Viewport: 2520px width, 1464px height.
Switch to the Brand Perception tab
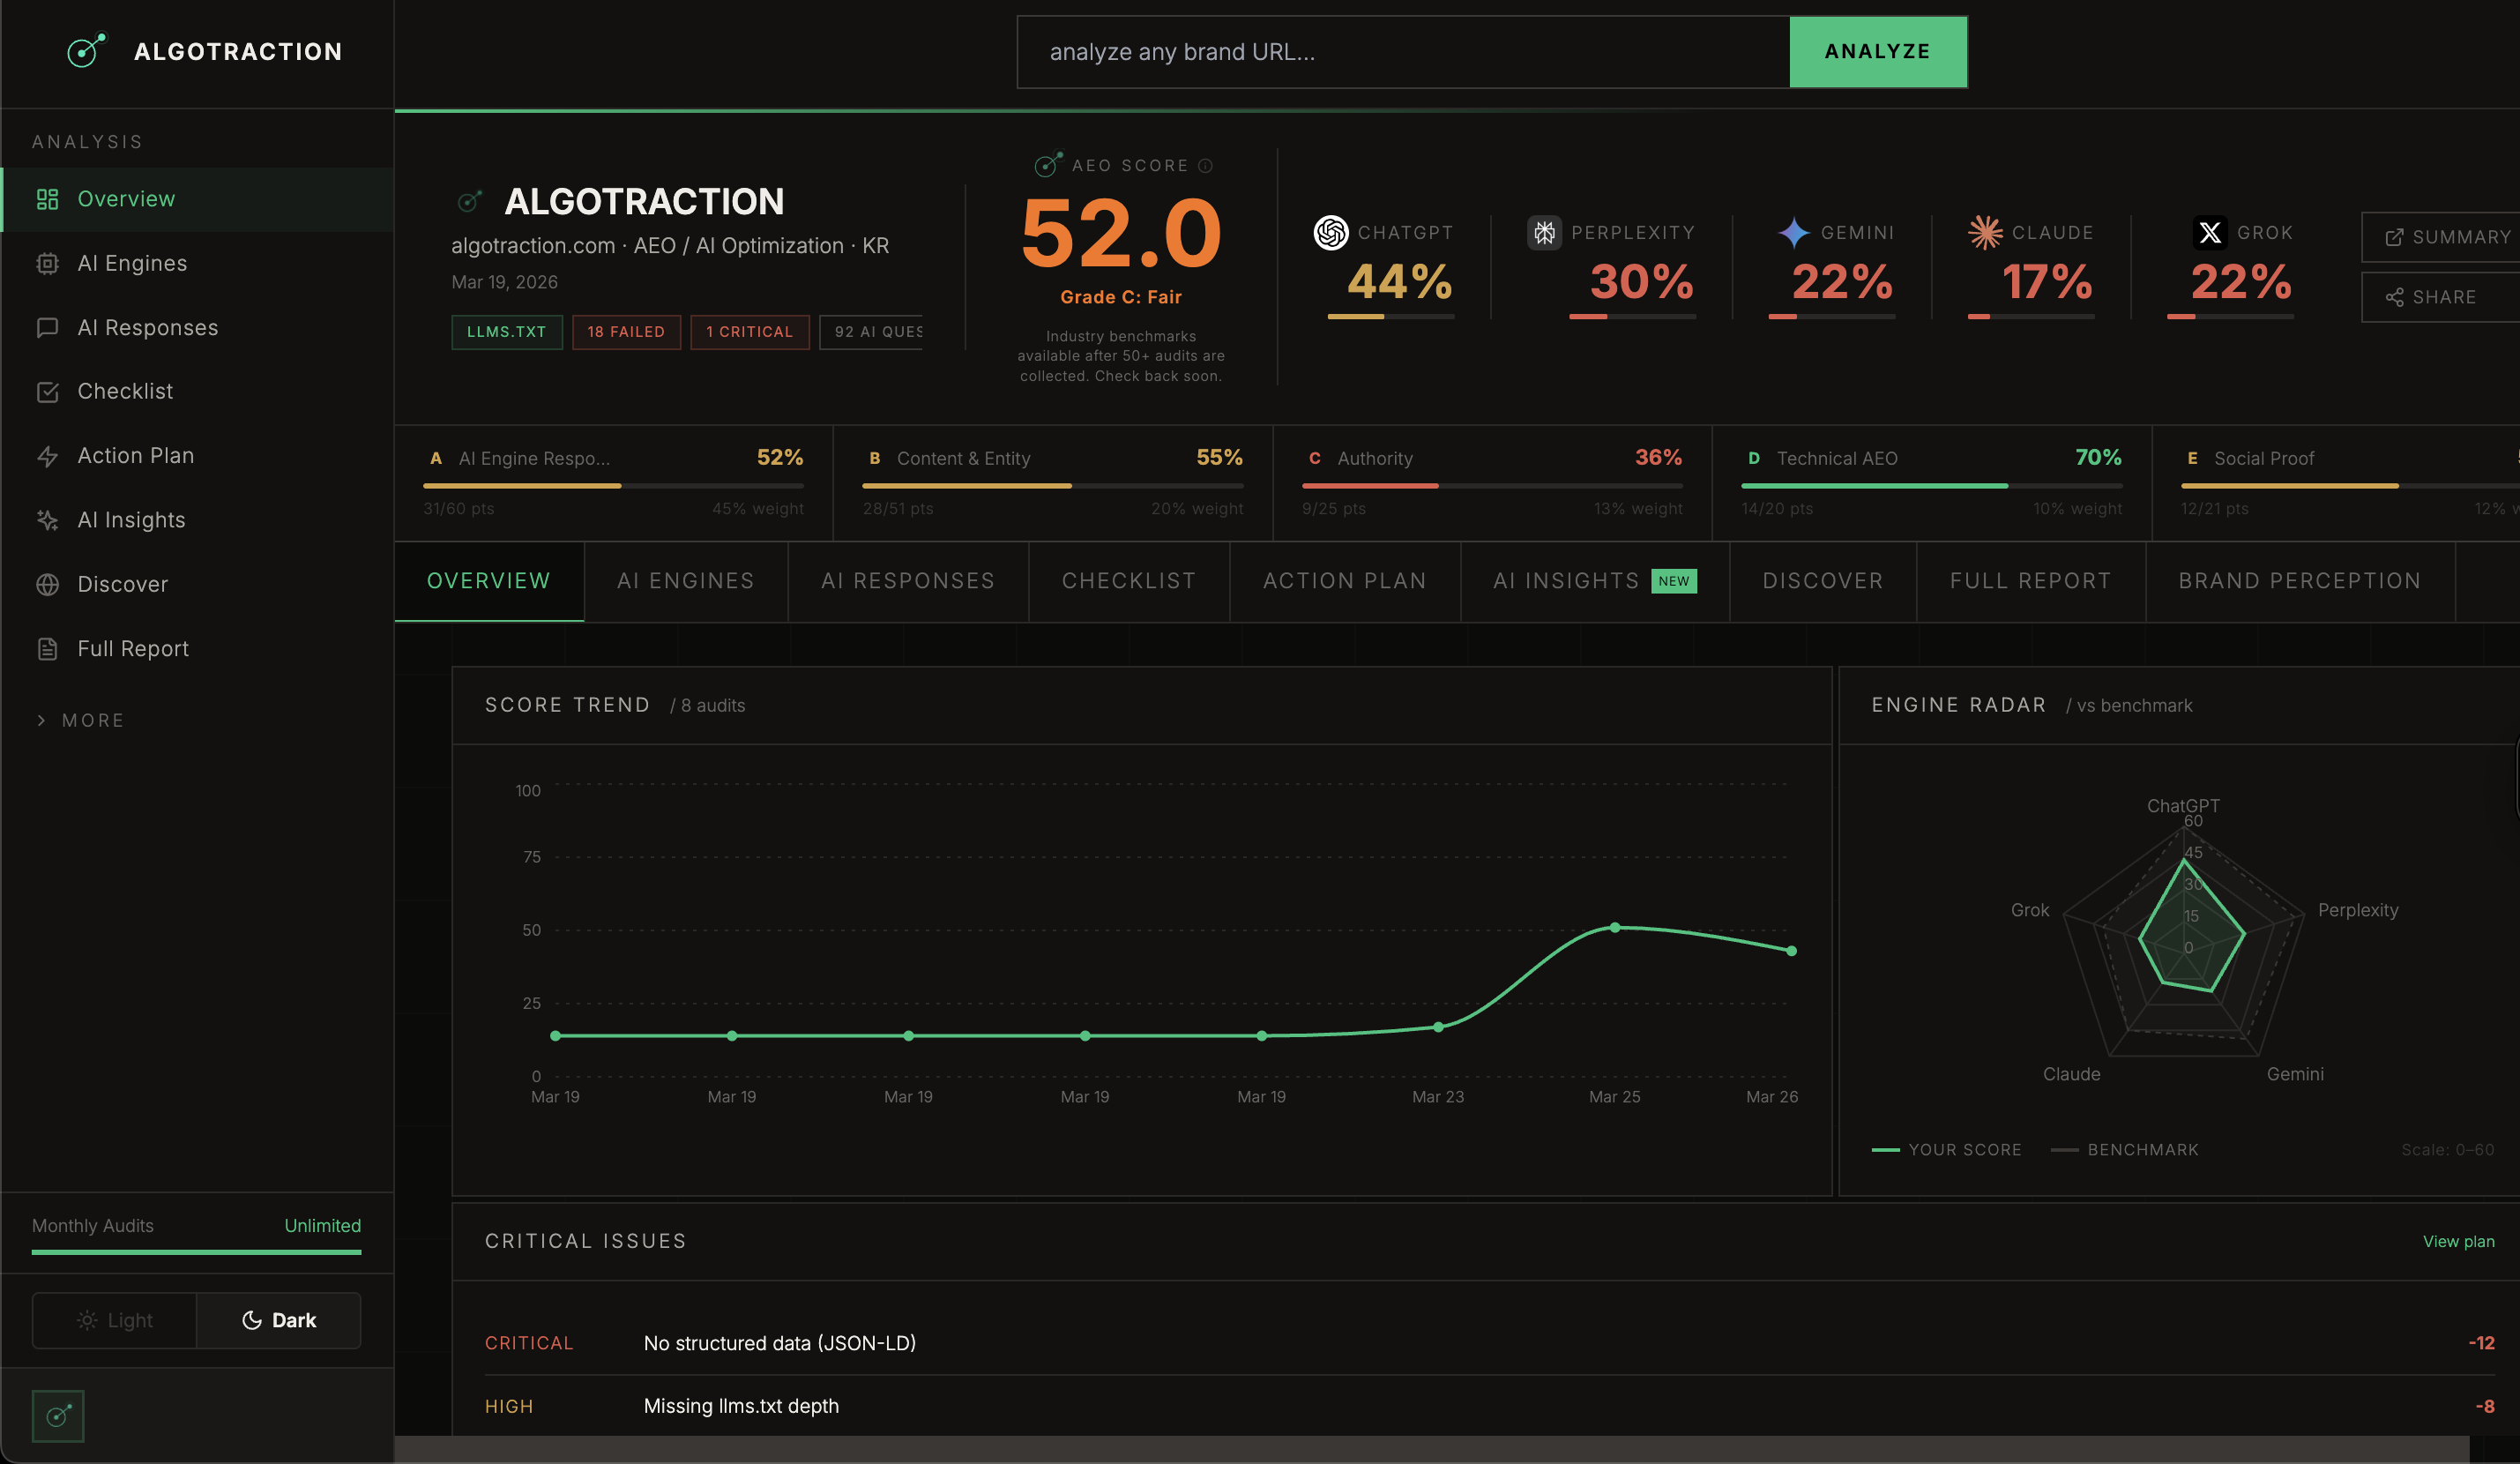pyautogui.click(x=2299, y=581)
